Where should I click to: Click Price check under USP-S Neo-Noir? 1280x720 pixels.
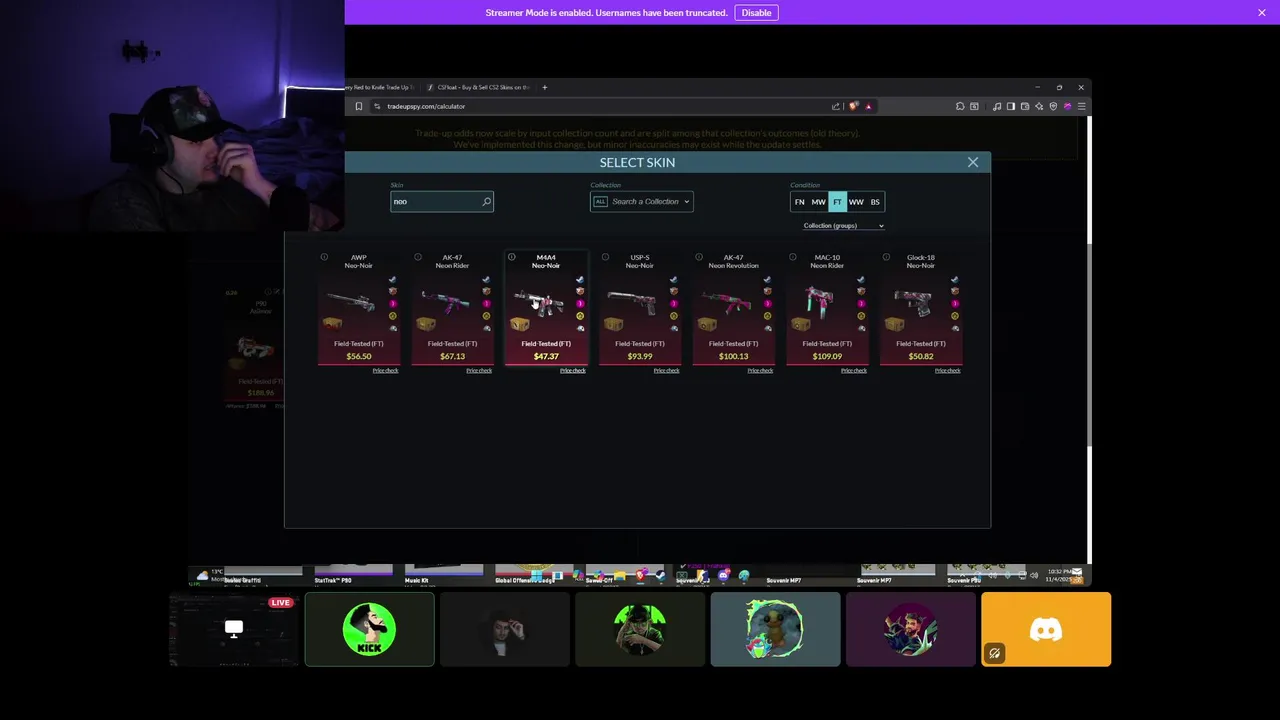click(666, 371)
